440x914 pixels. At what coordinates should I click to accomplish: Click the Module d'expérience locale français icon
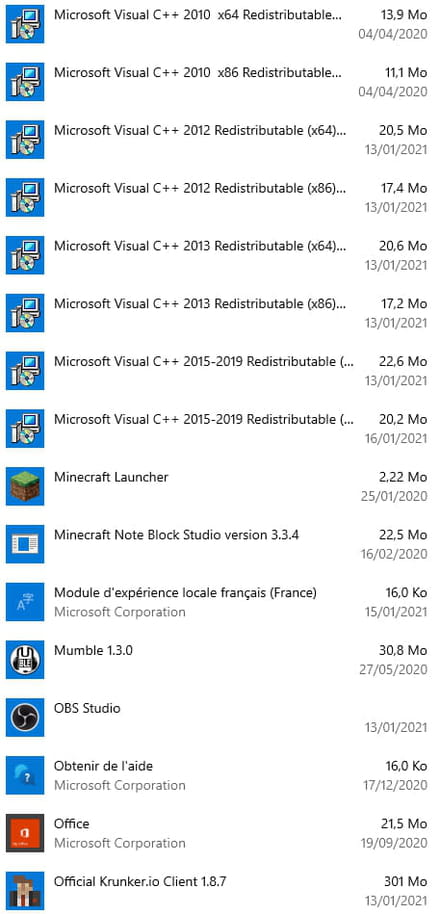25,602
